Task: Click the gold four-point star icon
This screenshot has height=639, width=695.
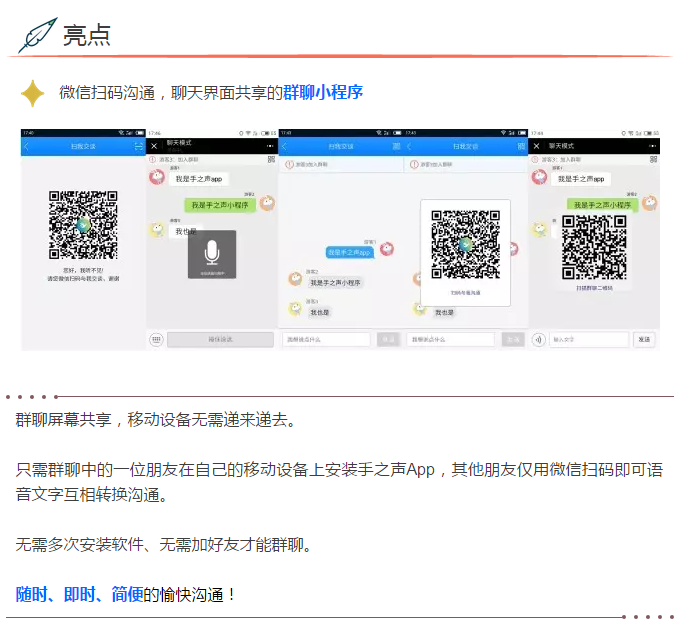Action: tap(33, 93)
